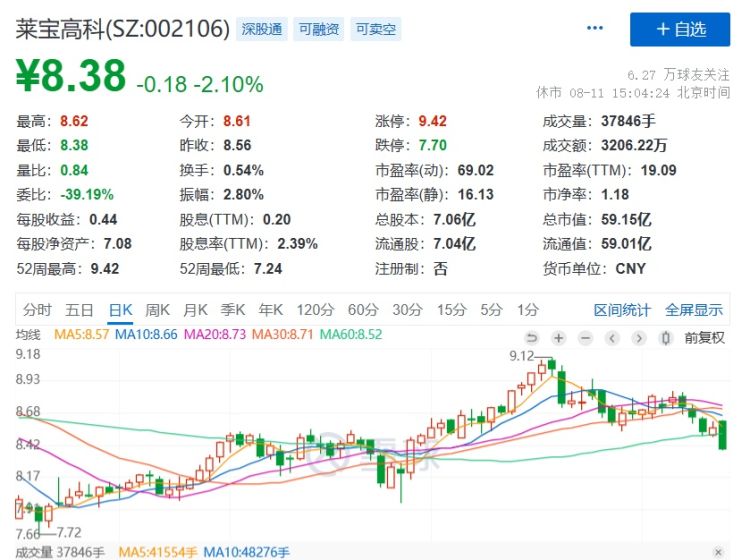Click the volume MA5:41554手 label

158,552
